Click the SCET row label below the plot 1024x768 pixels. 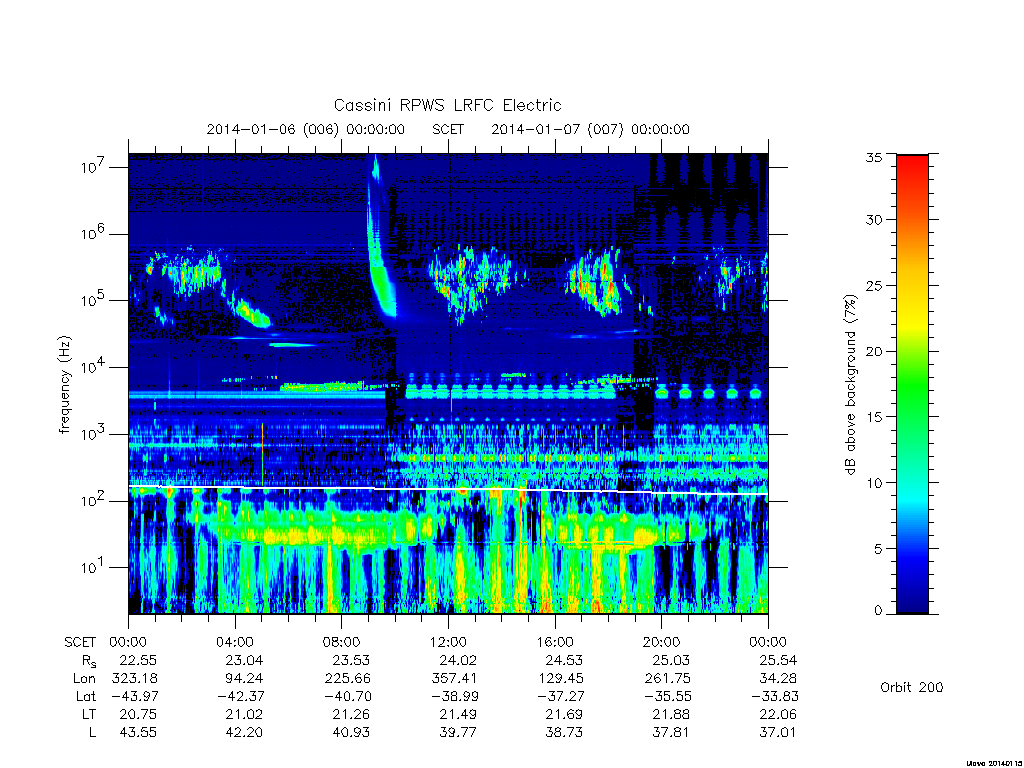click(x=80, y=642)
